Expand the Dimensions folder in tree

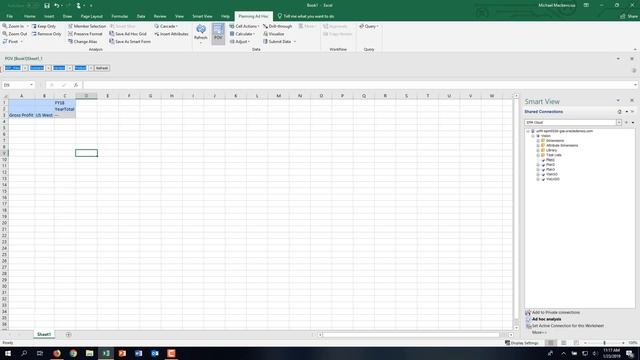tap(538, 140)
